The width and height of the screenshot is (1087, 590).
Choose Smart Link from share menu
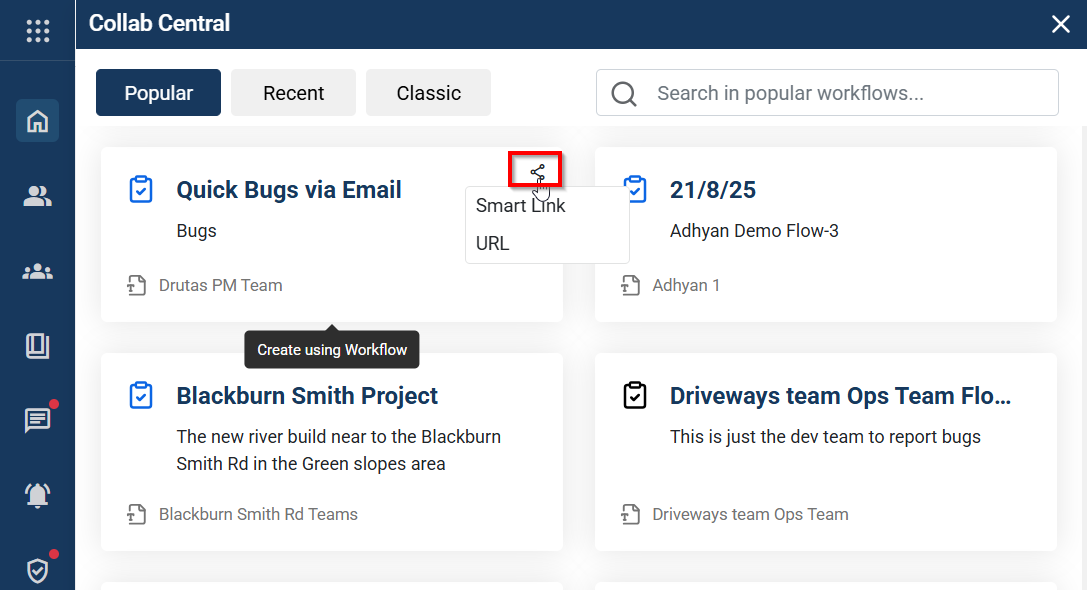coord(521,206)
